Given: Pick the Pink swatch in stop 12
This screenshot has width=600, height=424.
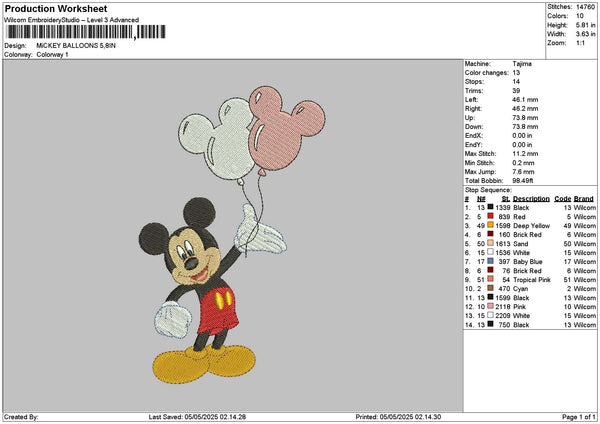Looking at the screenshot, I should 490,306.
